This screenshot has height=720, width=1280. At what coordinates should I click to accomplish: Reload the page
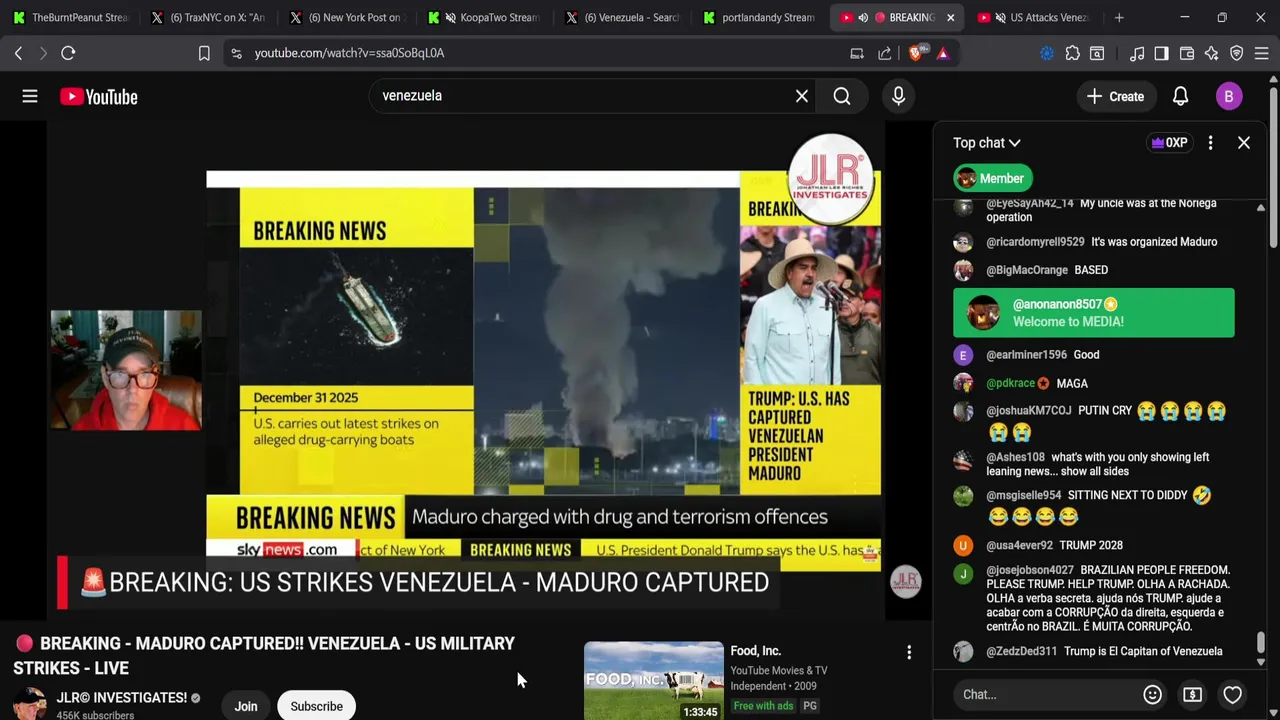[68, 53]
